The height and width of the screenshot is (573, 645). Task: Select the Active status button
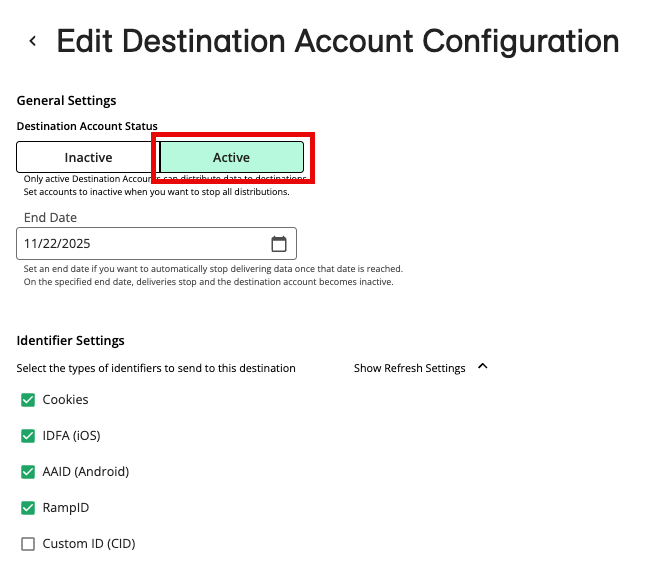pyautogui.click(x=231, y=157)
